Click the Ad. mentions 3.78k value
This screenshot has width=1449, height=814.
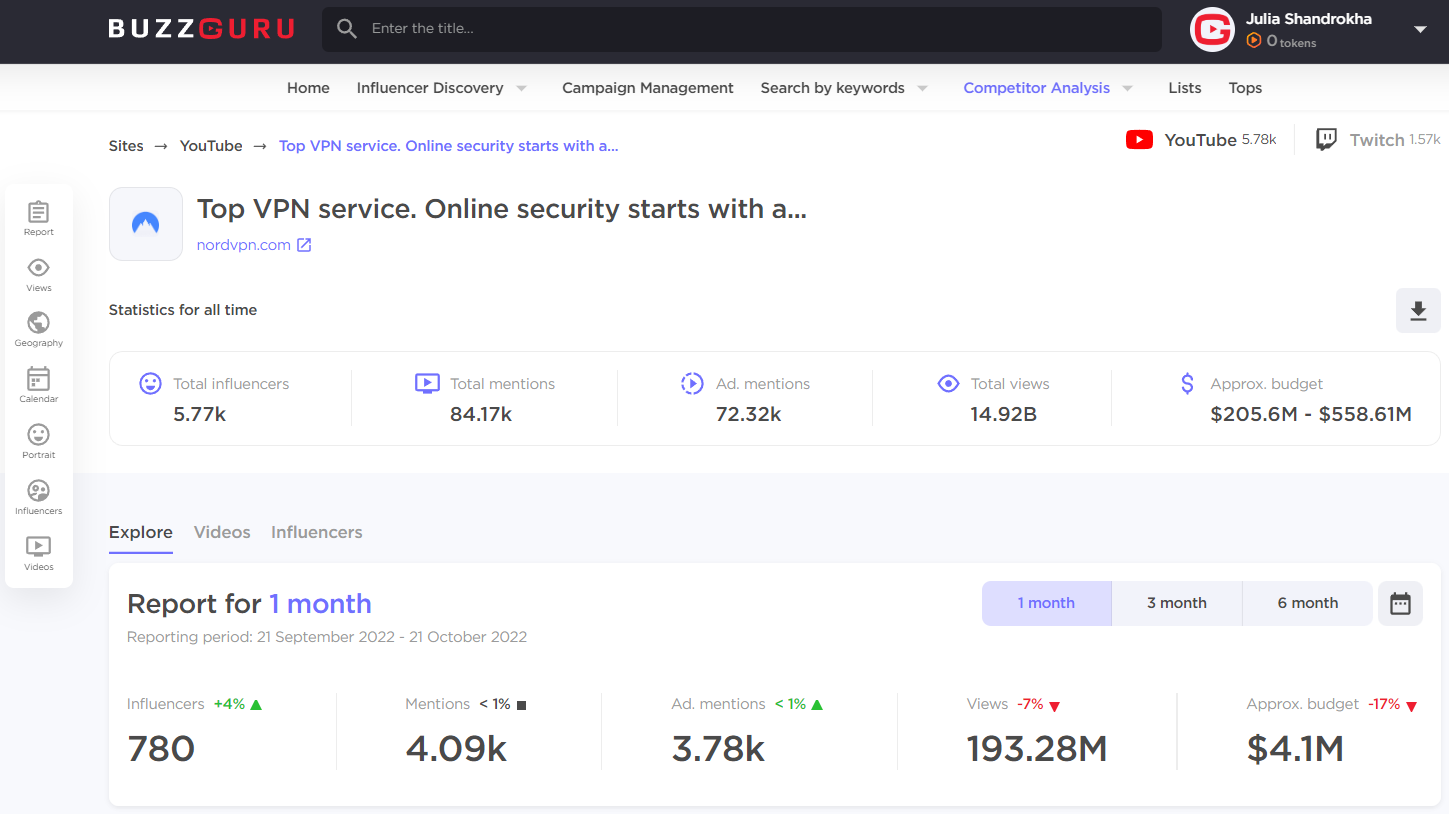tap(718, 749)
